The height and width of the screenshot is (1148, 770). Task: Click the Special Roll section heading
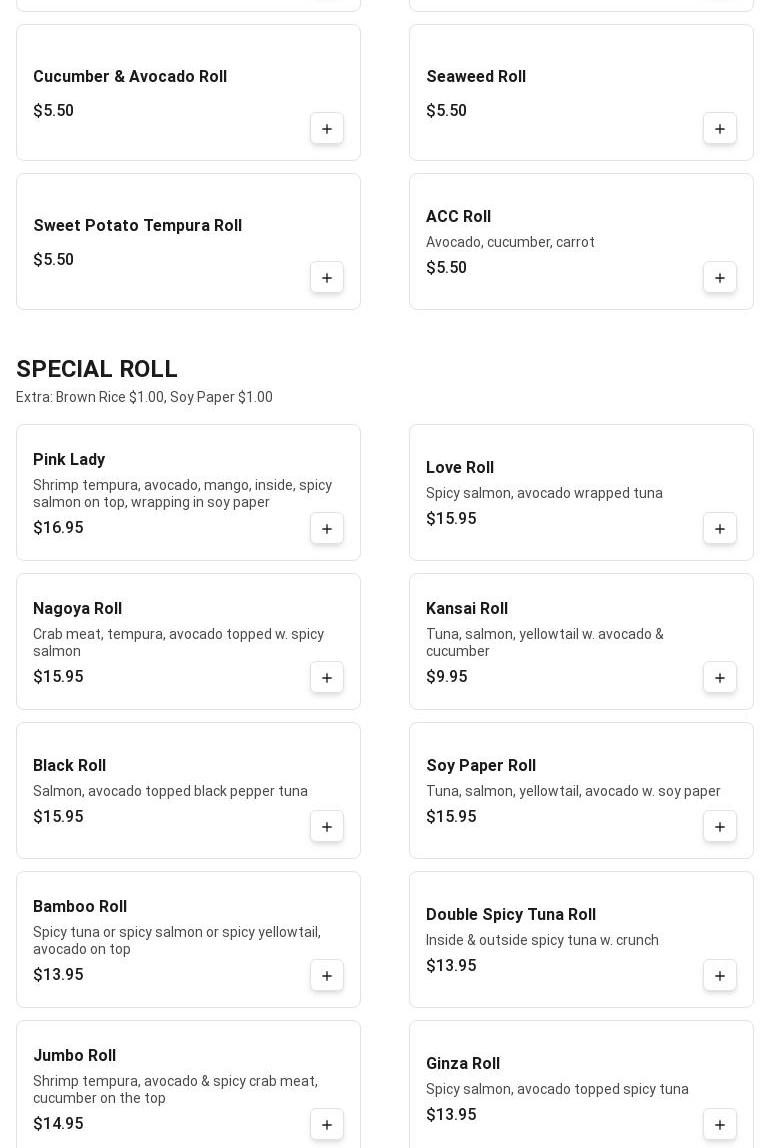(x=97, y=369)
